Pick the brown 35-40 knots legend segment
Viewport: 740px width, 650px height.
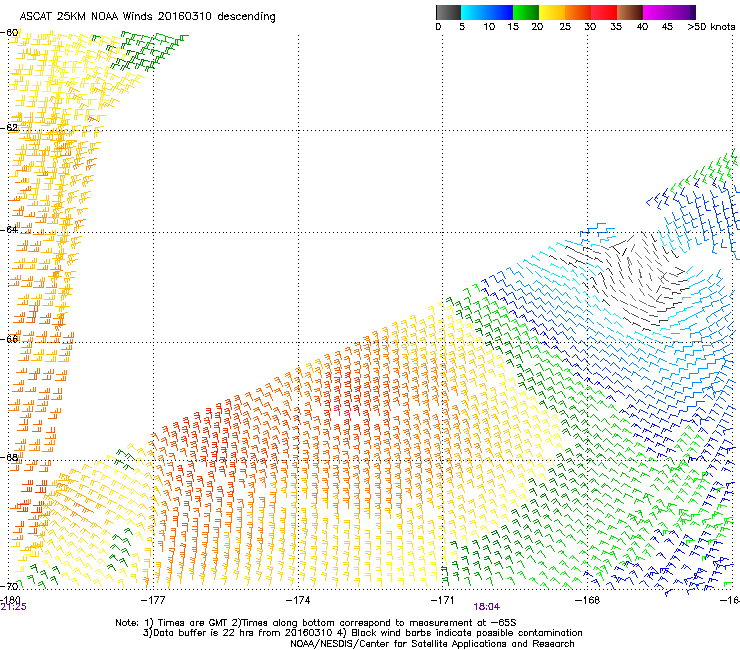pos(630,12)
